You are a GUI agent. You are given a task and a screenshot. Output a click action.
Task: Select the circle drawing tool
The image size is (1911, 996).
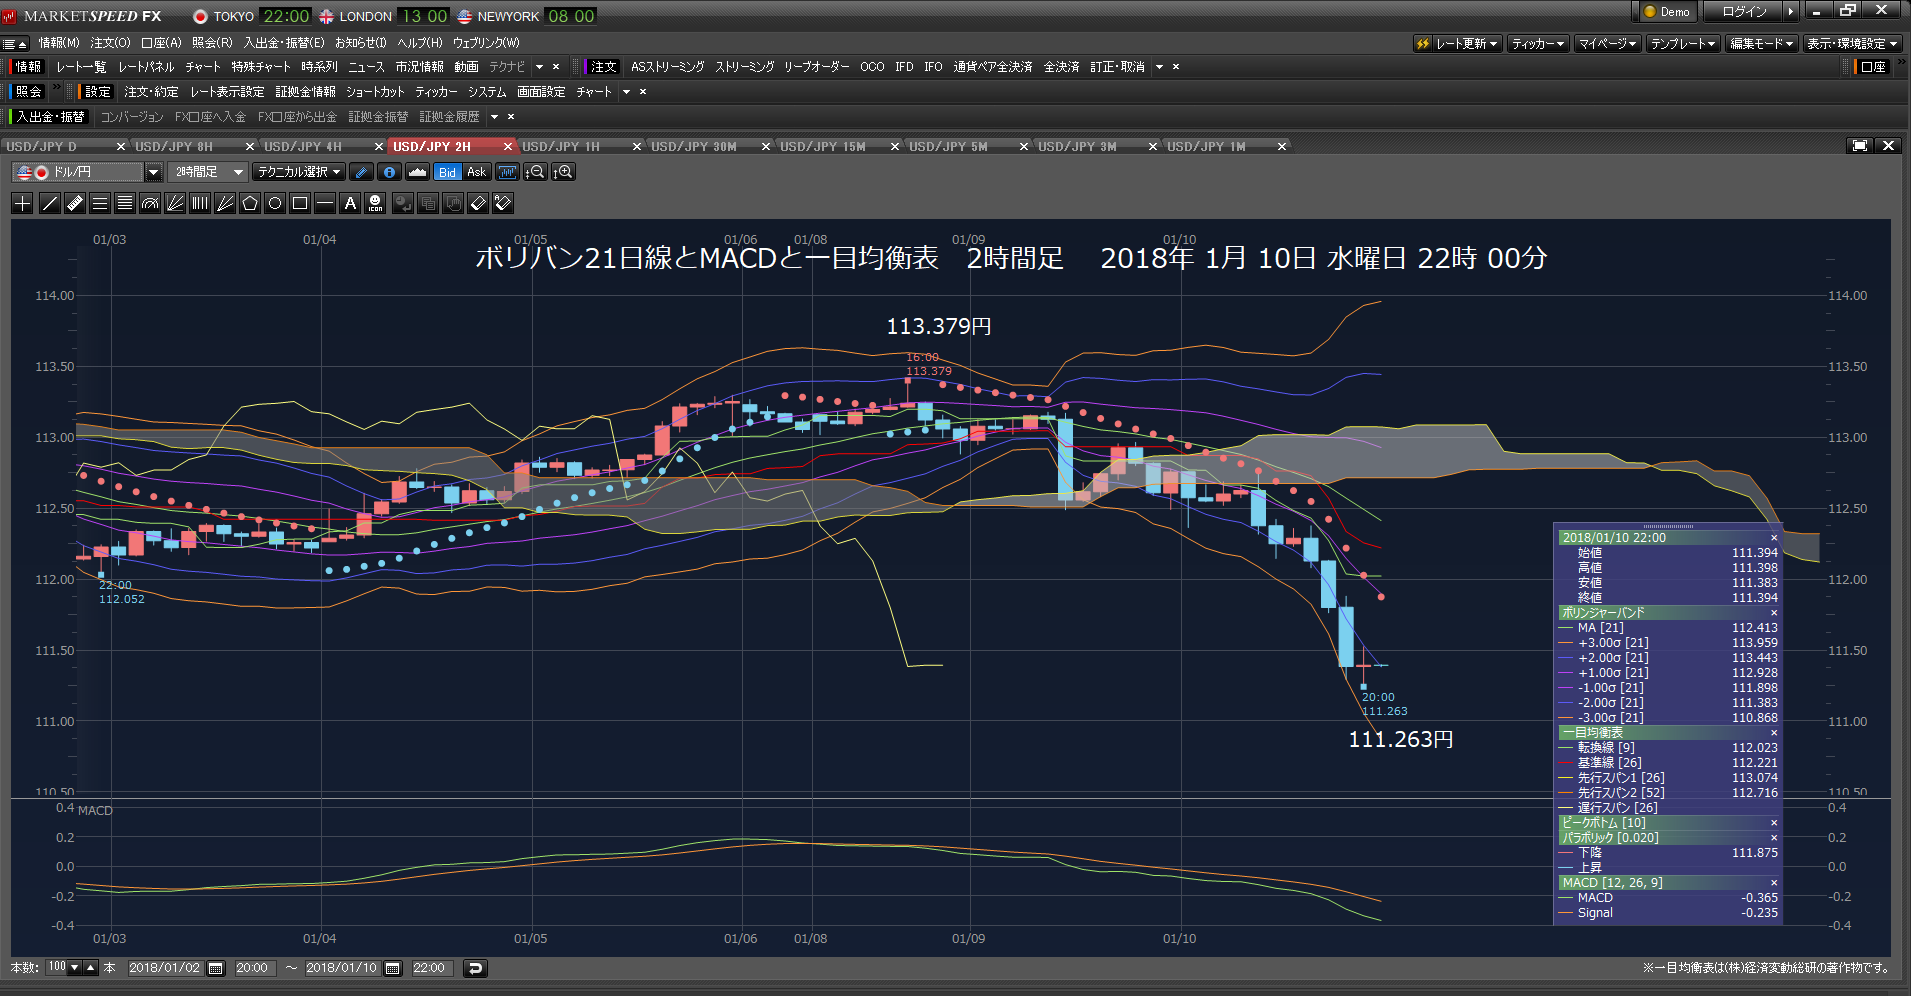pyautogui.click(x=275, y=203)
